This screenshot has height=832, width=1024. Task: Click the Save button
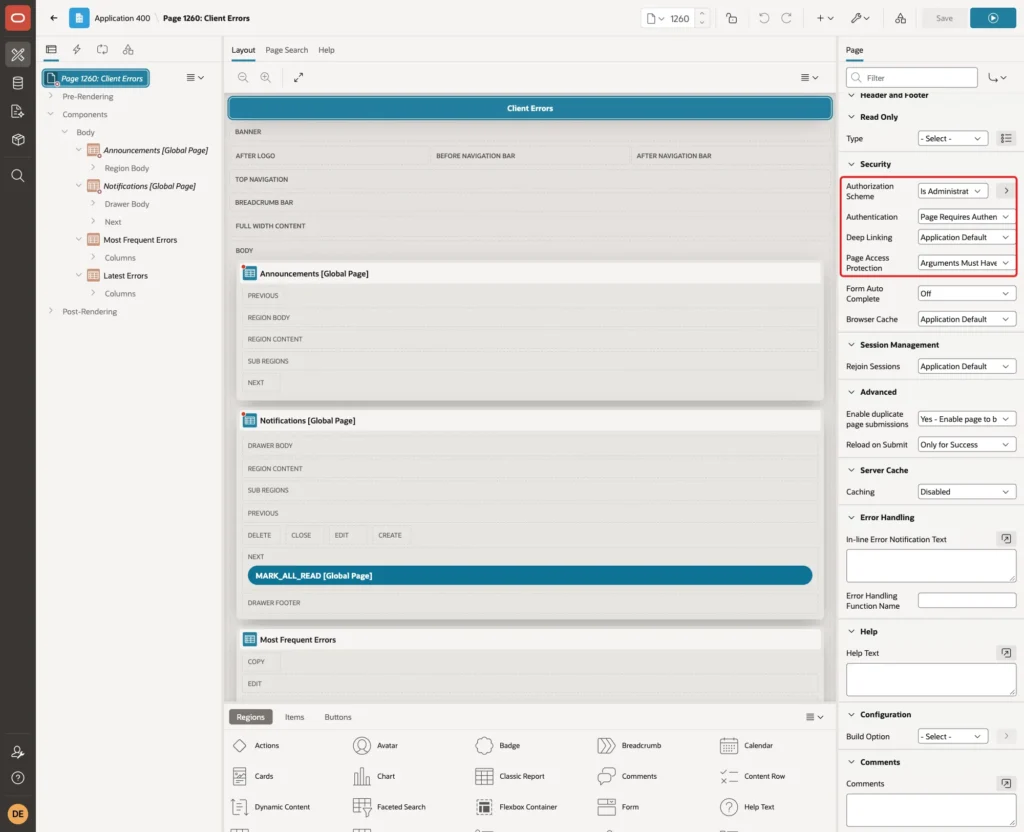(944, 18)
